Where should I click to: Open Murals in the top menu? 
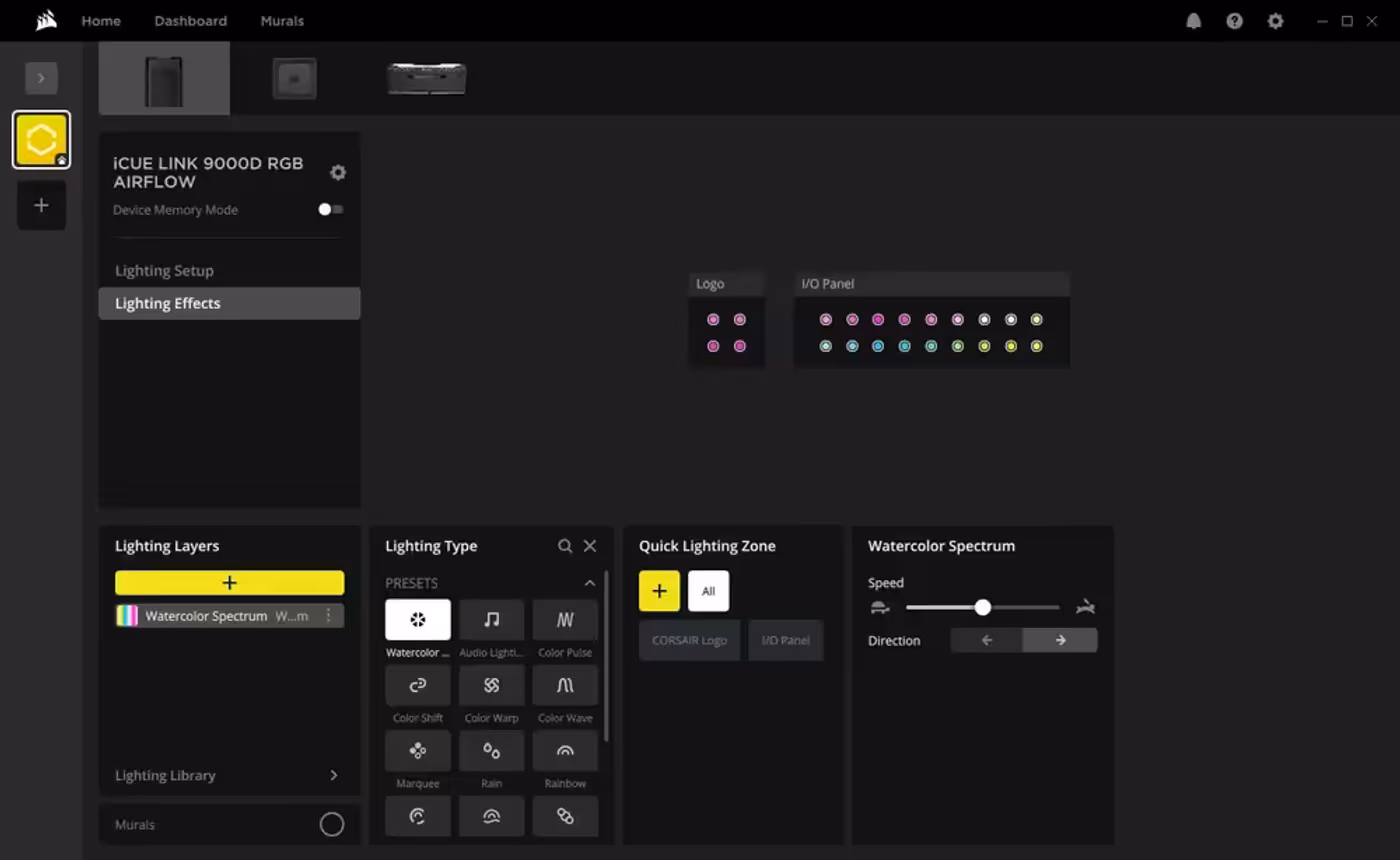[x=282, y=20]
